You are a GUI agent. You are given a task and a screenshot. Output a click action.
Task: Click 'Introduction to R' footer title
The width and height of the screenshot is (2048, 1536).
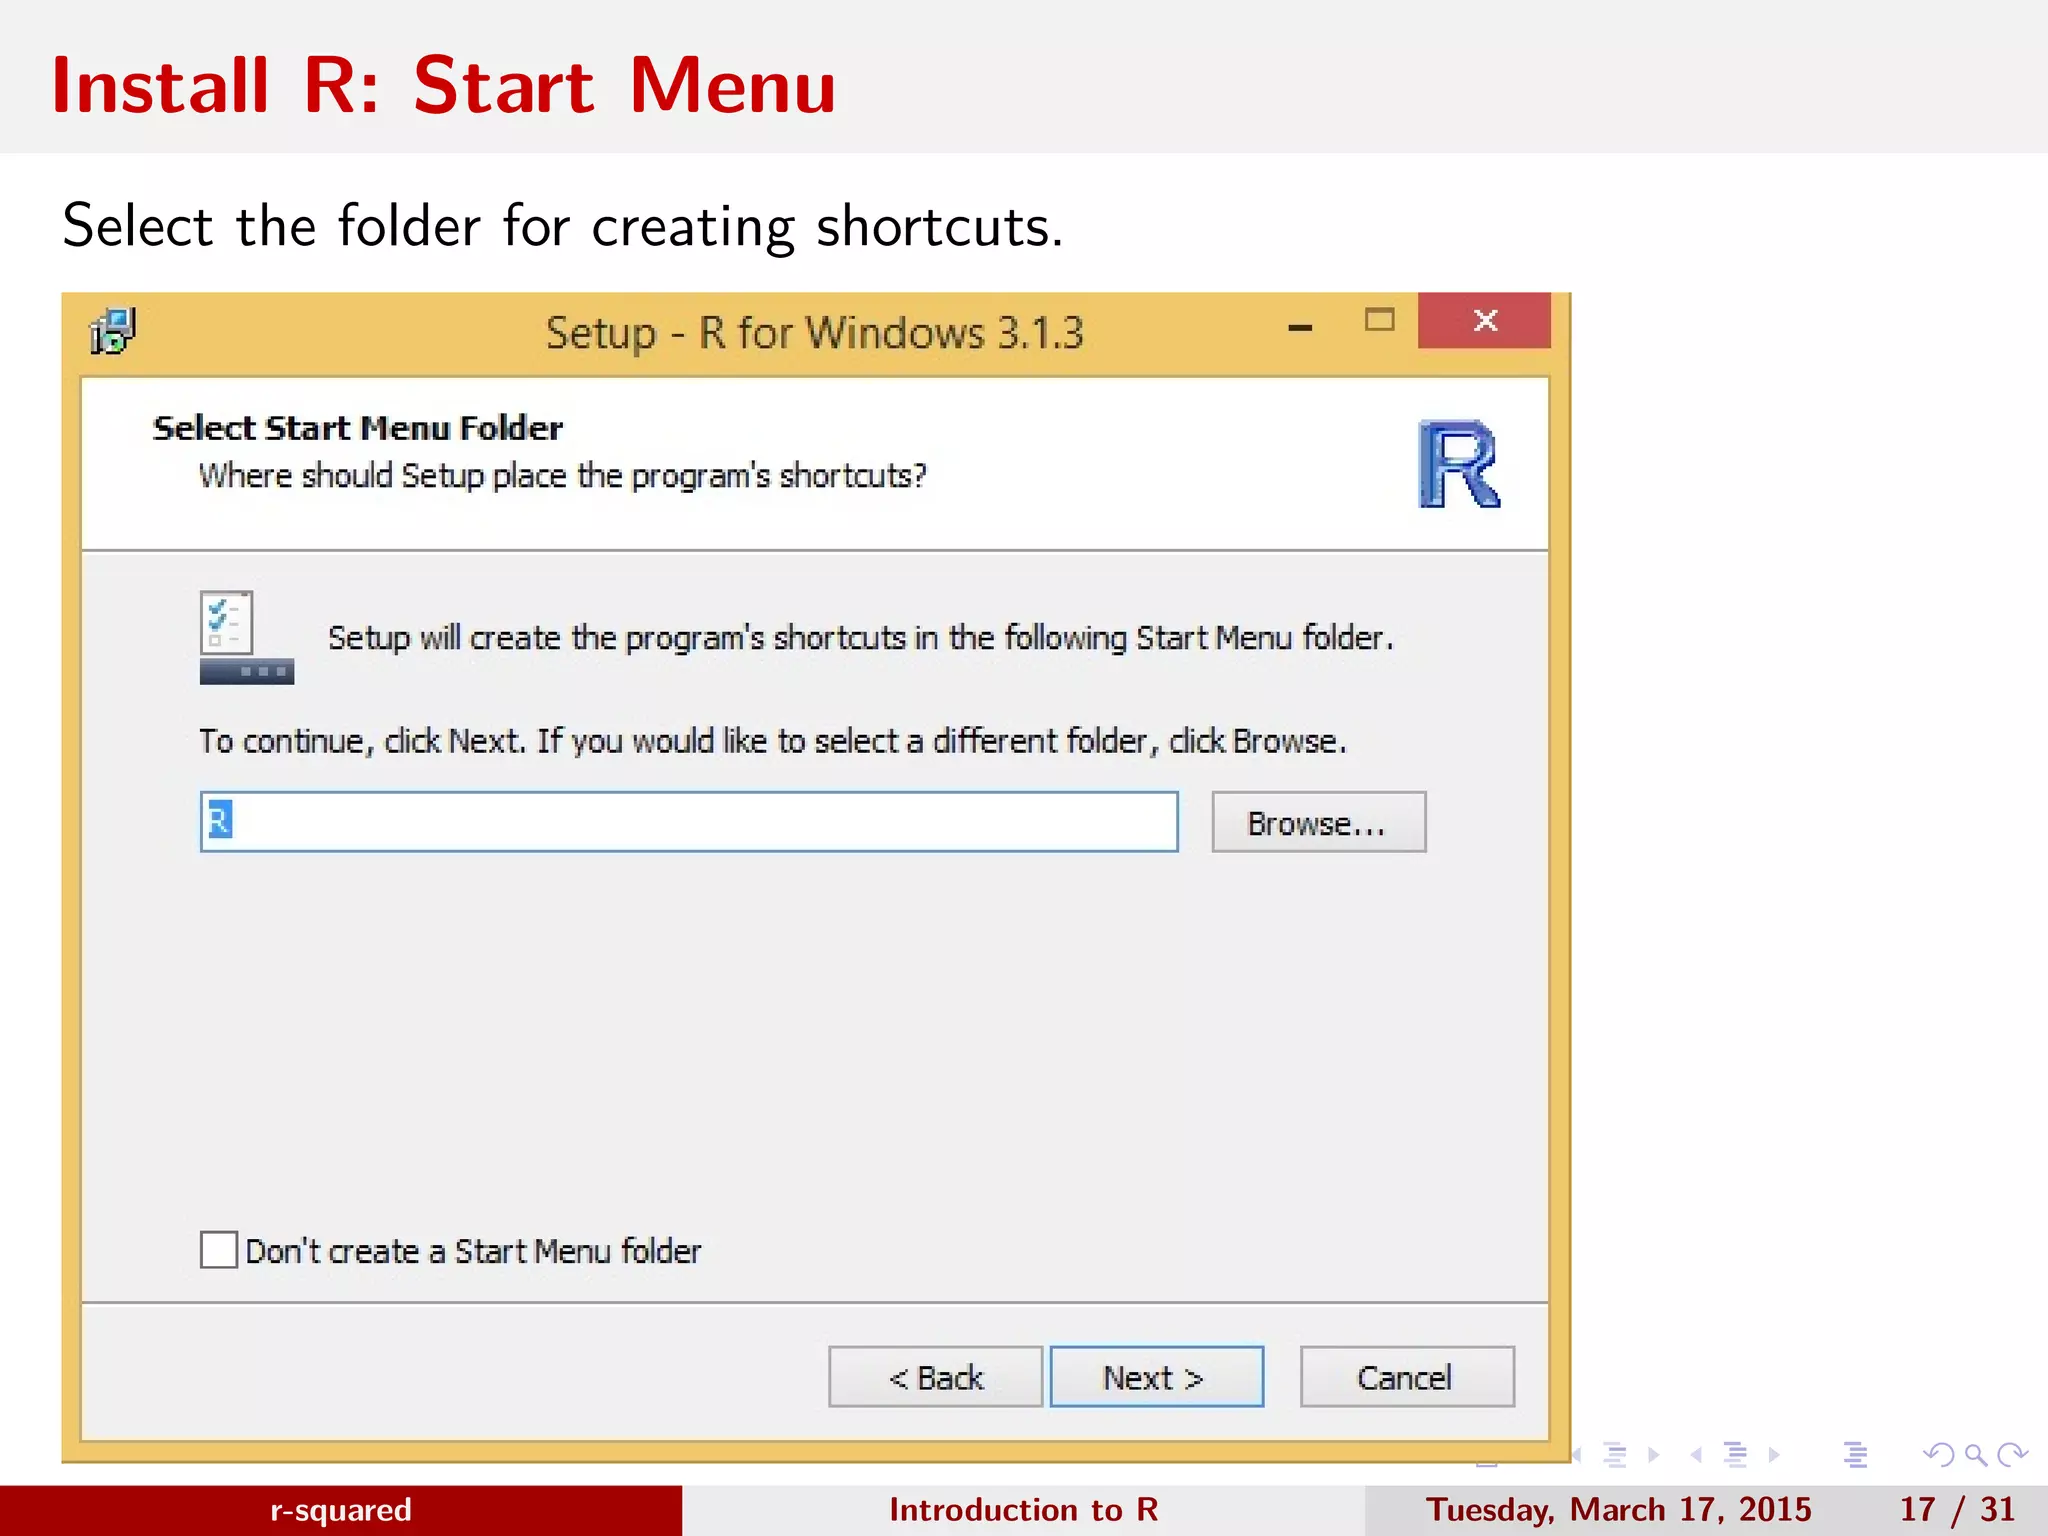coord(1024,1509)
